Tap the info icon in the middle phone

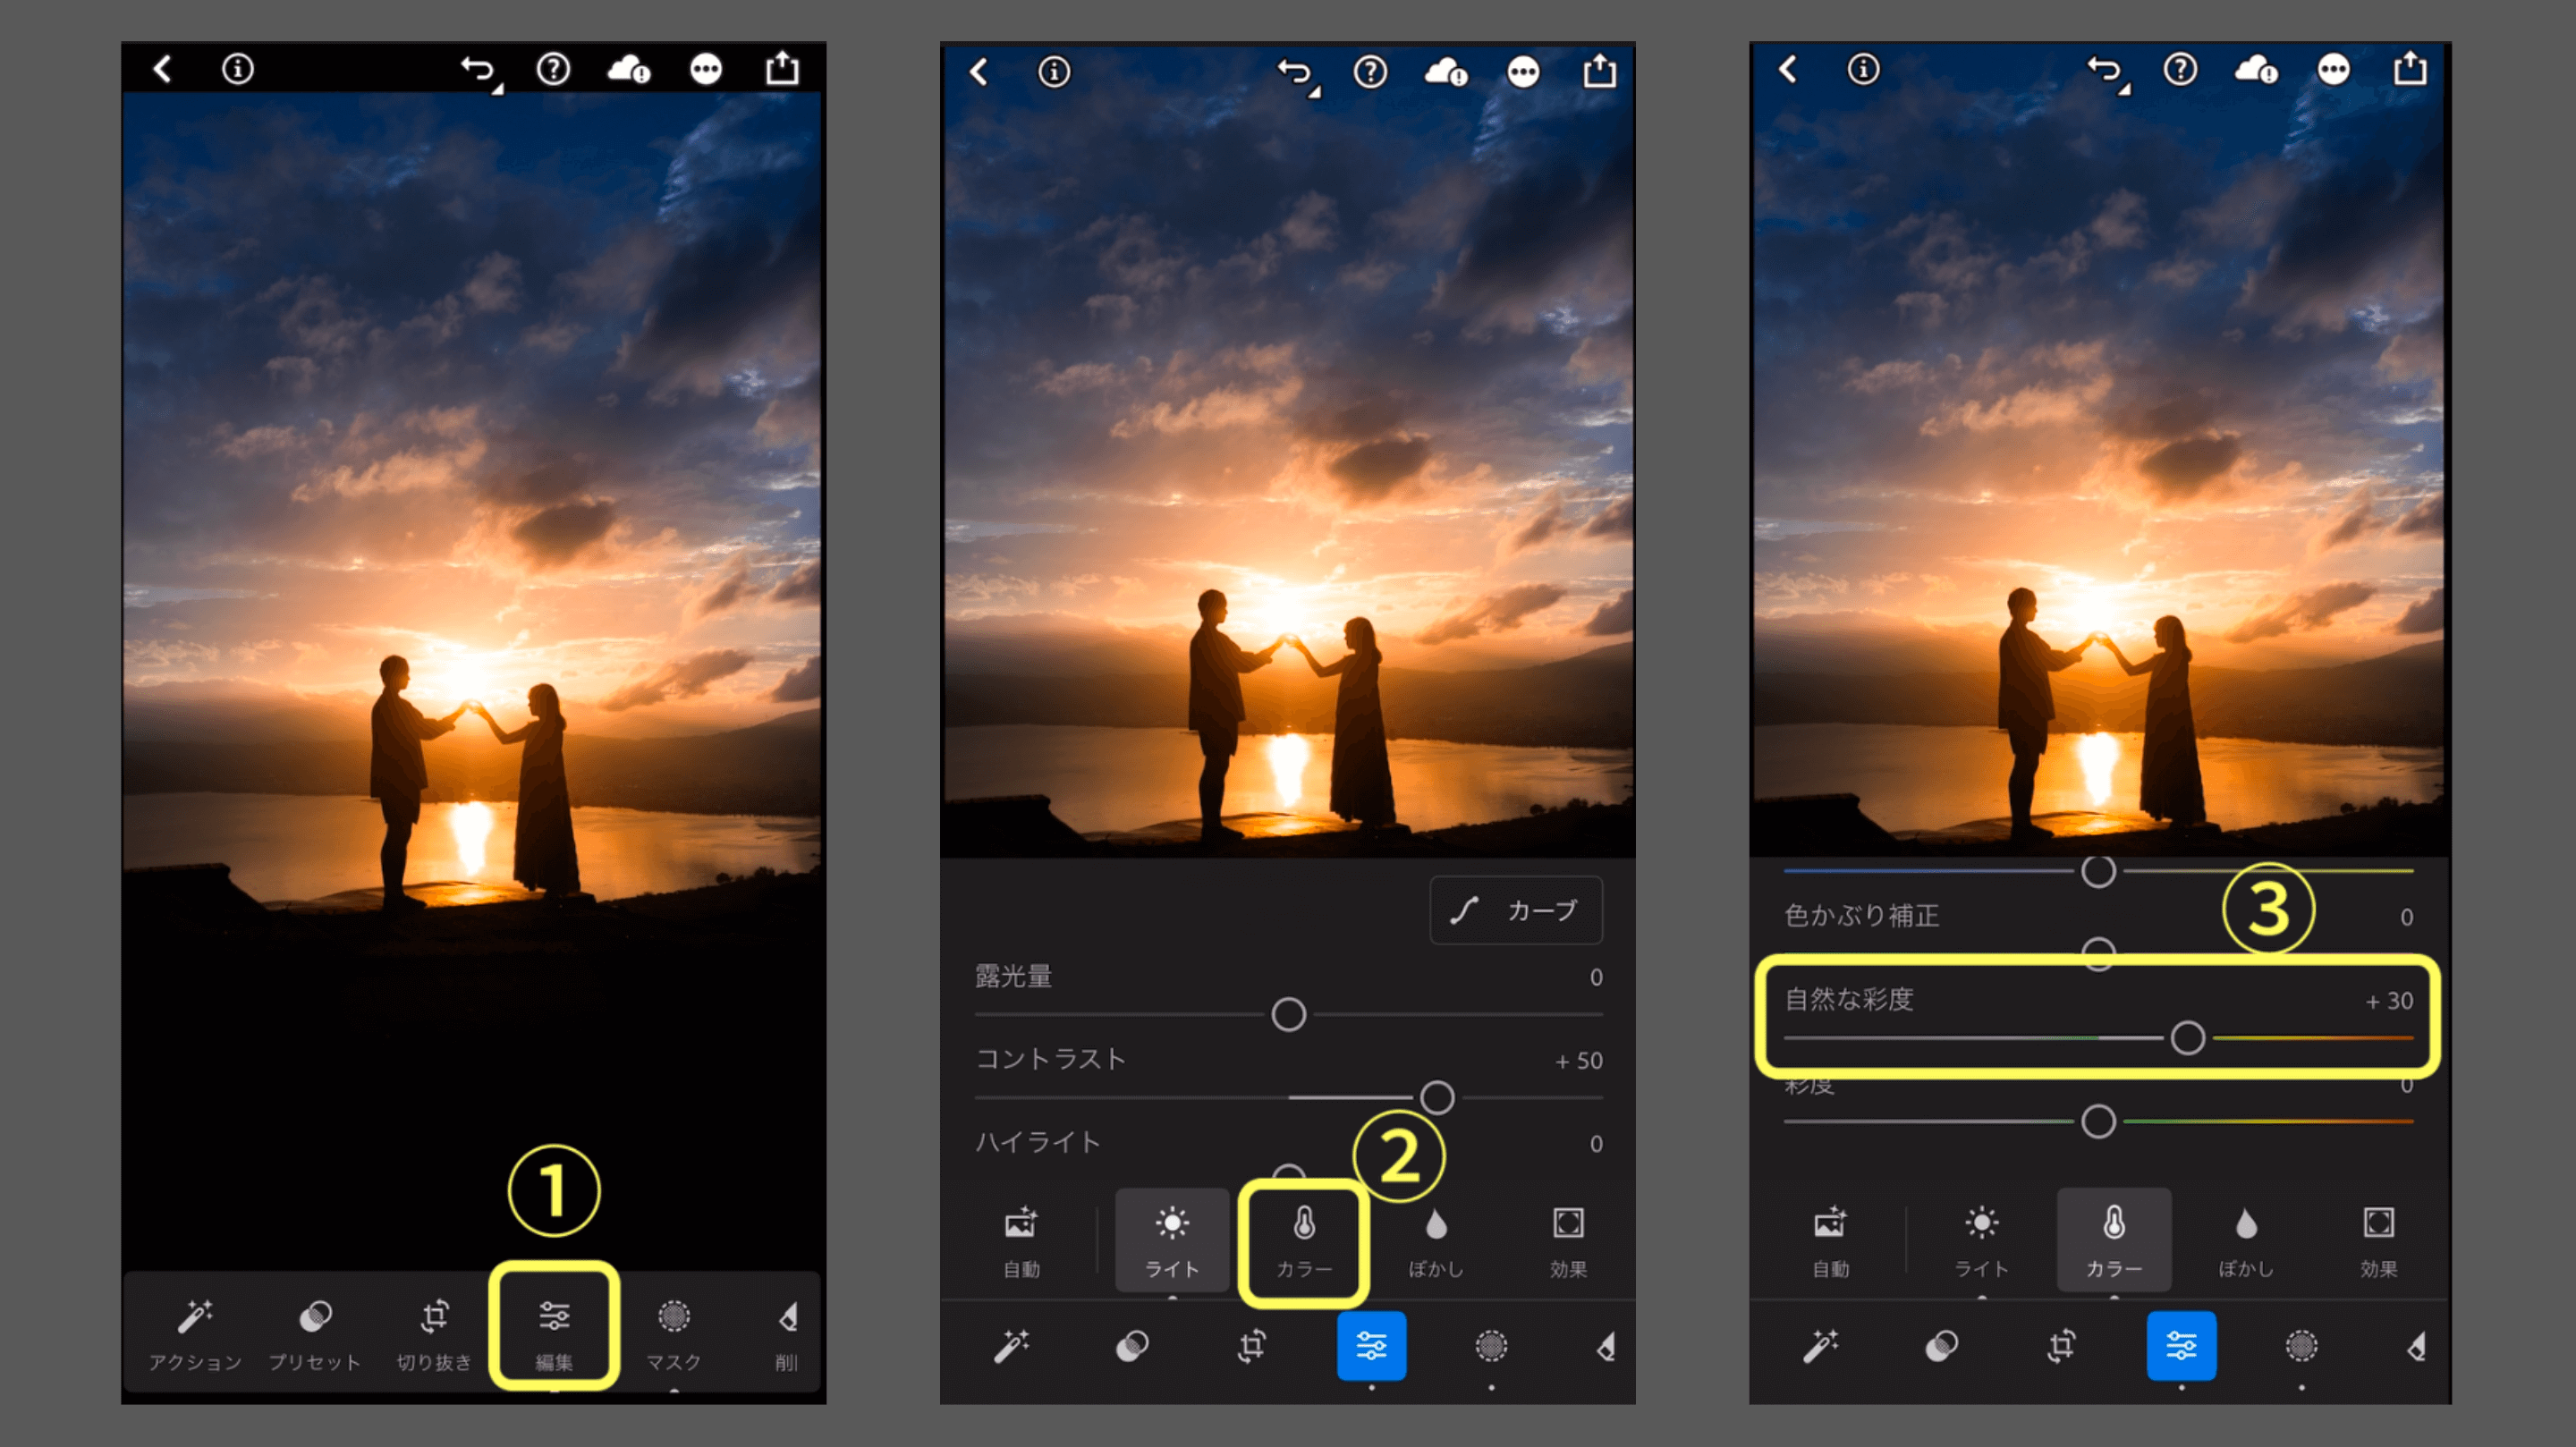coord(1054,72)
